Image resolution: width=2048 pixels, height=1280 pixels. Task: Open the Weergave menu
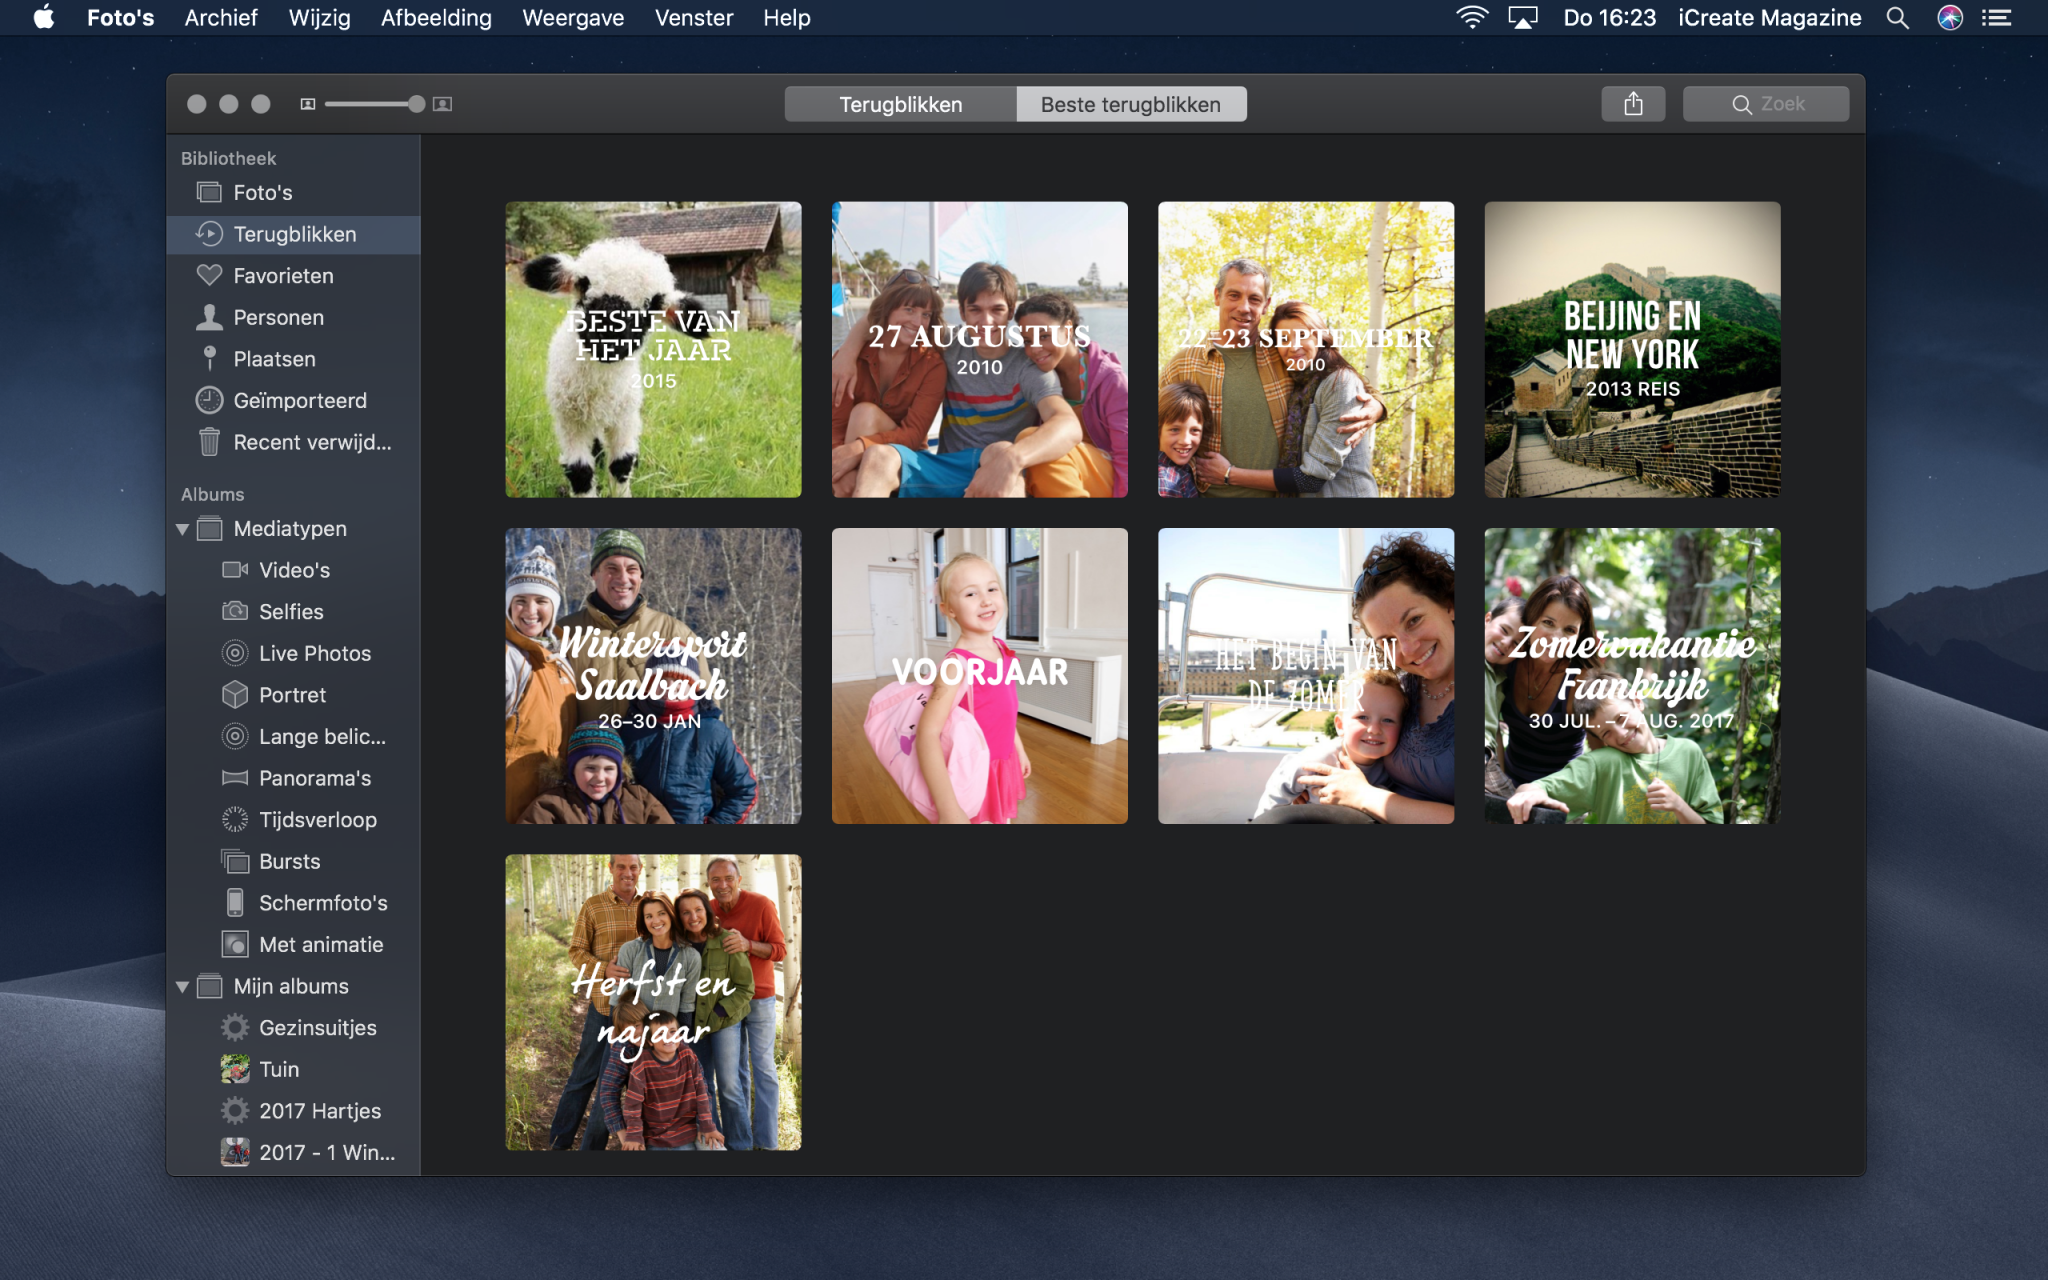click(x=572, y=18)
